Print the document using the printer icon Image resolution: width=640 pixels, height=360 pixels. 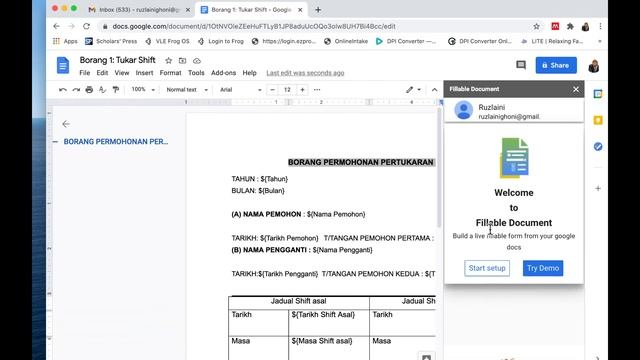(89, 90)
